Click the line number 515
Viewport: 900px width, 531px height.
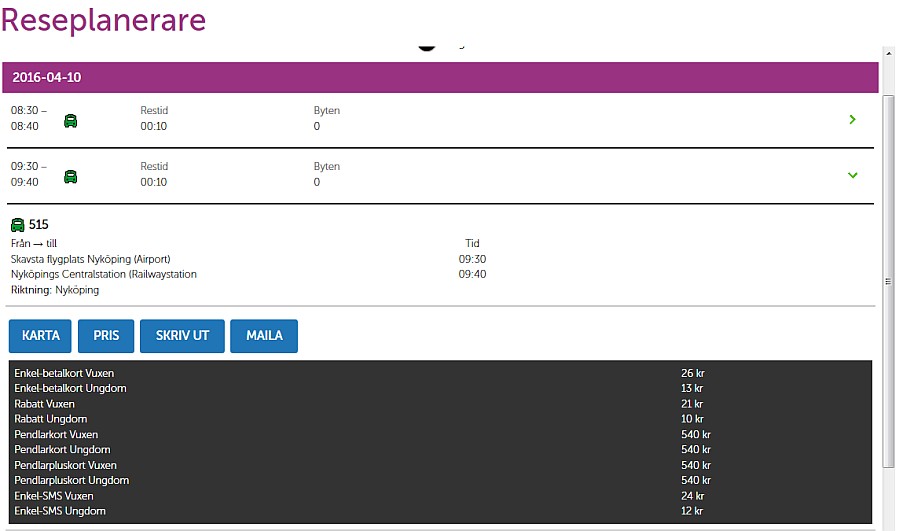point(38,224)
